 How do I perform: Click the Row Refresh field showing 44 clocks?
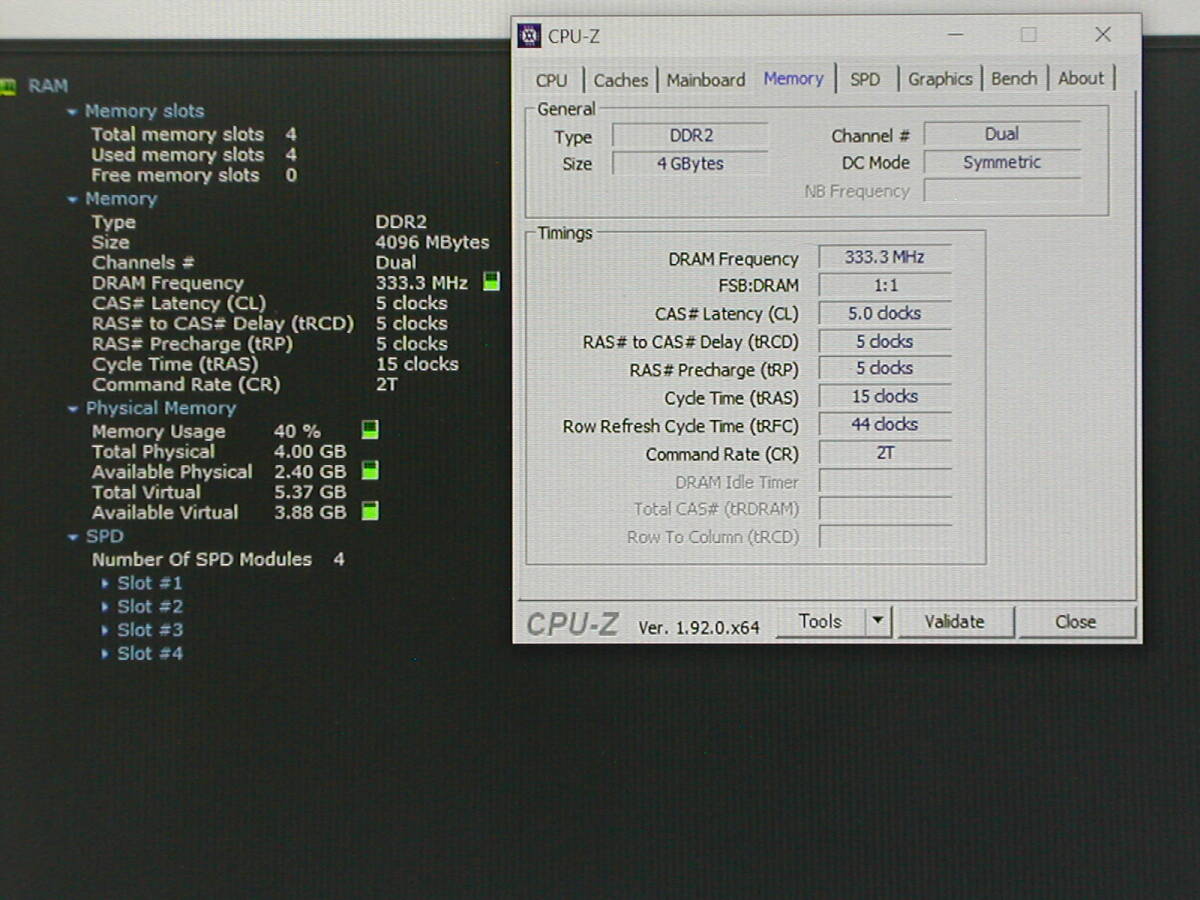pos(884,424)
